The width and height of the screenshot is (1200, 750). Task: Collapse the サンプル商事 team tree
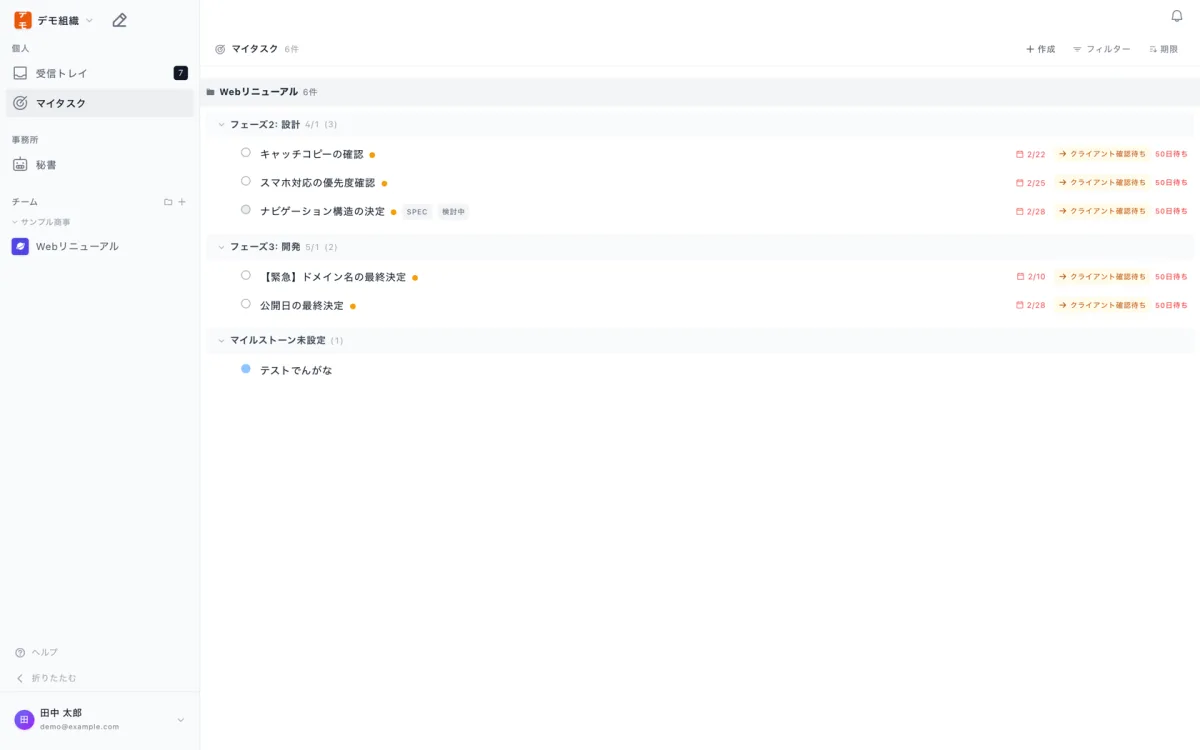15,222
